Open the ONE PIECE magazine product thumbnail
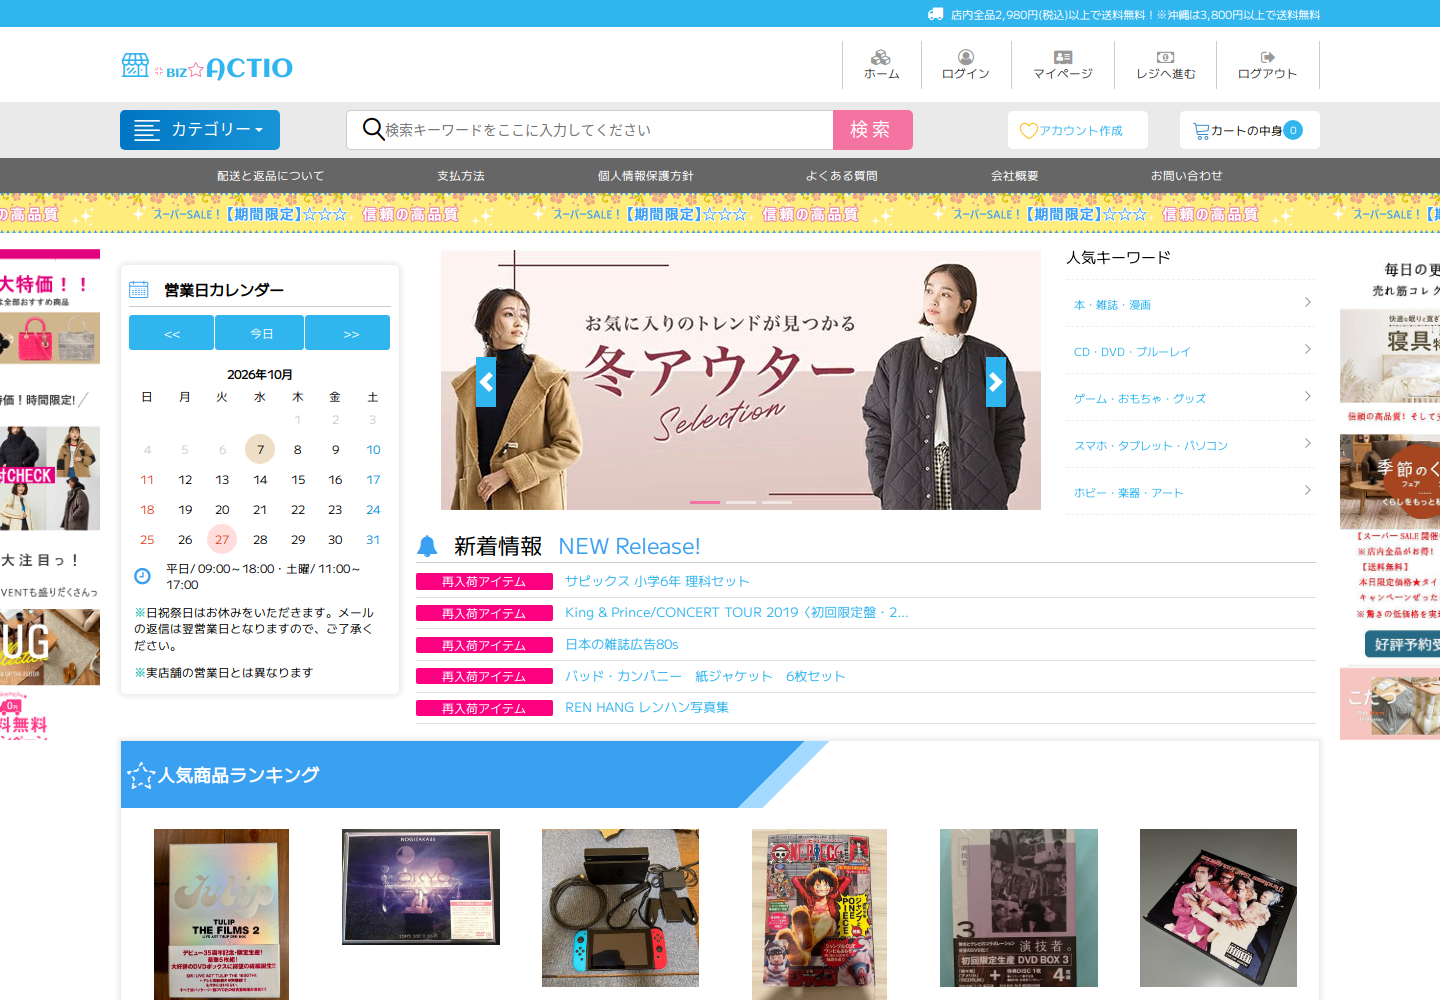The width and height of the screenshot is (1440, 1000). click(x=819, y=914)
